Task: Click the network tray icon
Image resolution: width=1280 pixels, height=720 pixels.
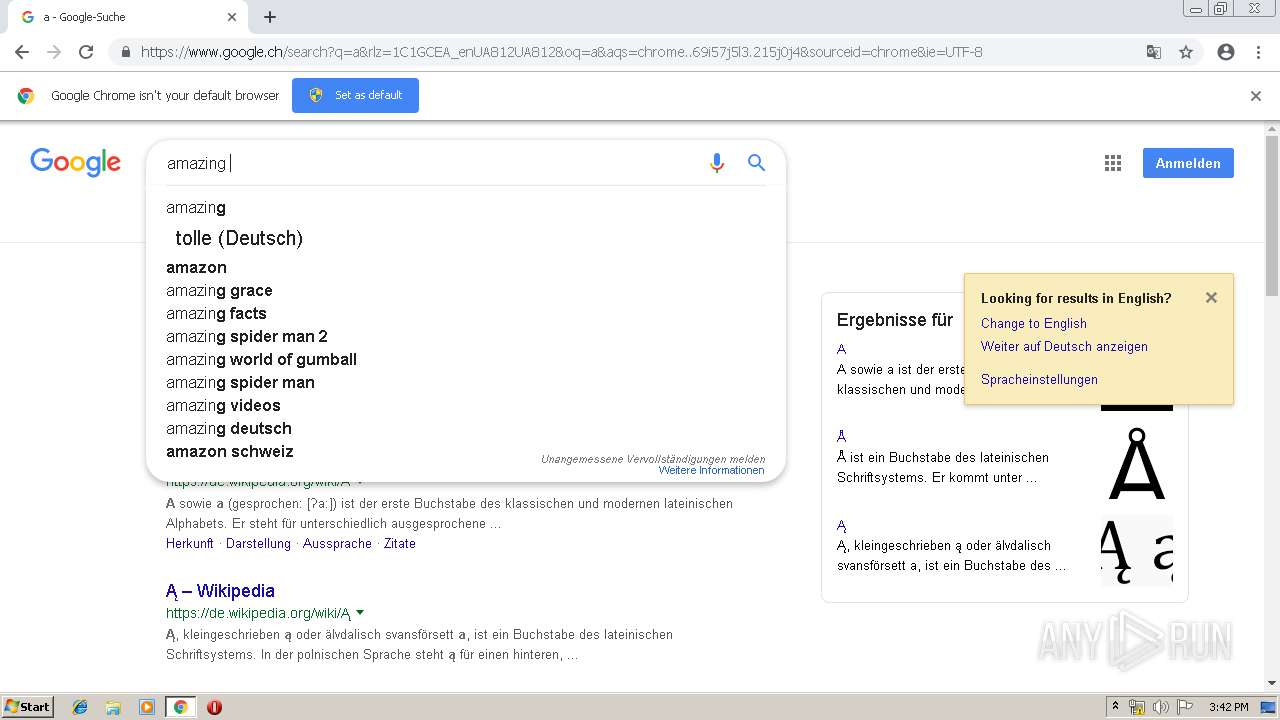Action: click(x=1137, y=707)
